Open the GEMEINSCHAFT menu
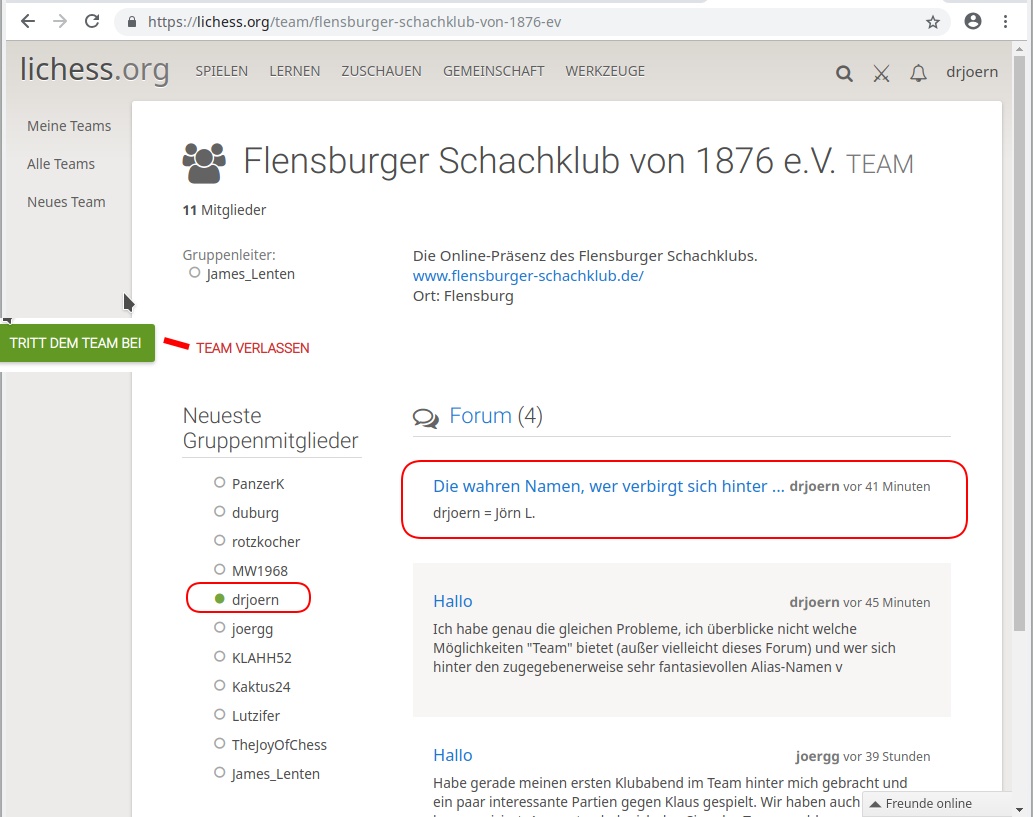 click(x=493, y=71)
